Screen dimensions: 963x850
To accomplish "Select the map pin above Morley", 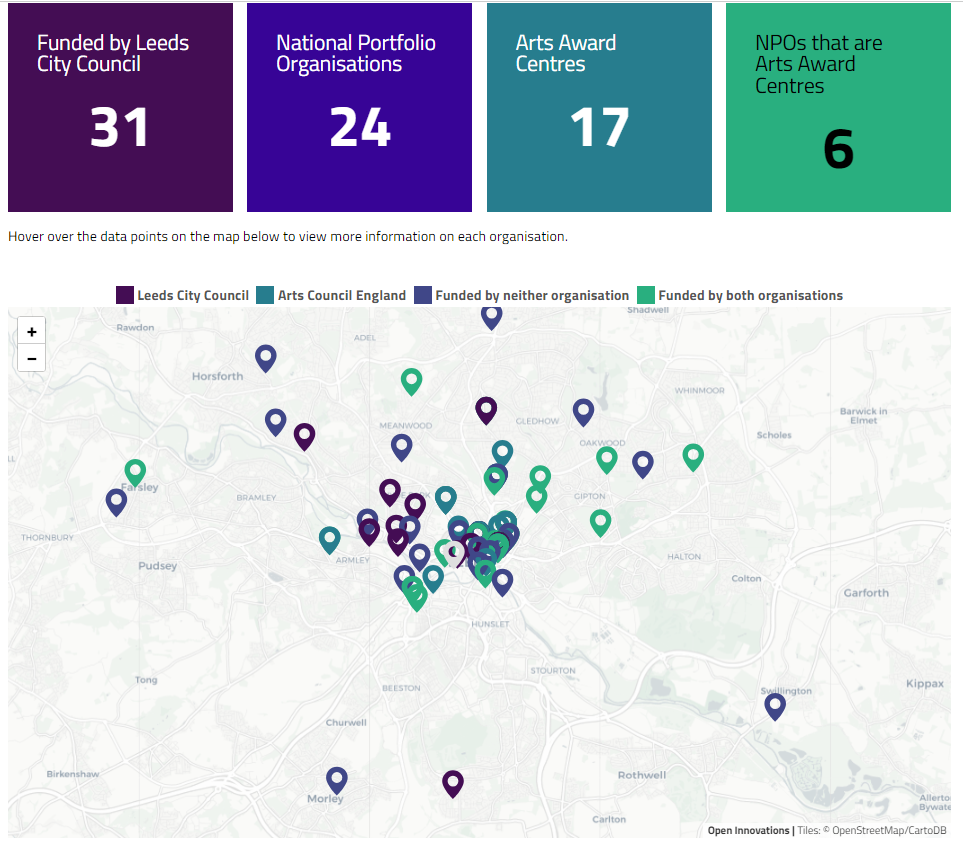I will click(337, 781).
